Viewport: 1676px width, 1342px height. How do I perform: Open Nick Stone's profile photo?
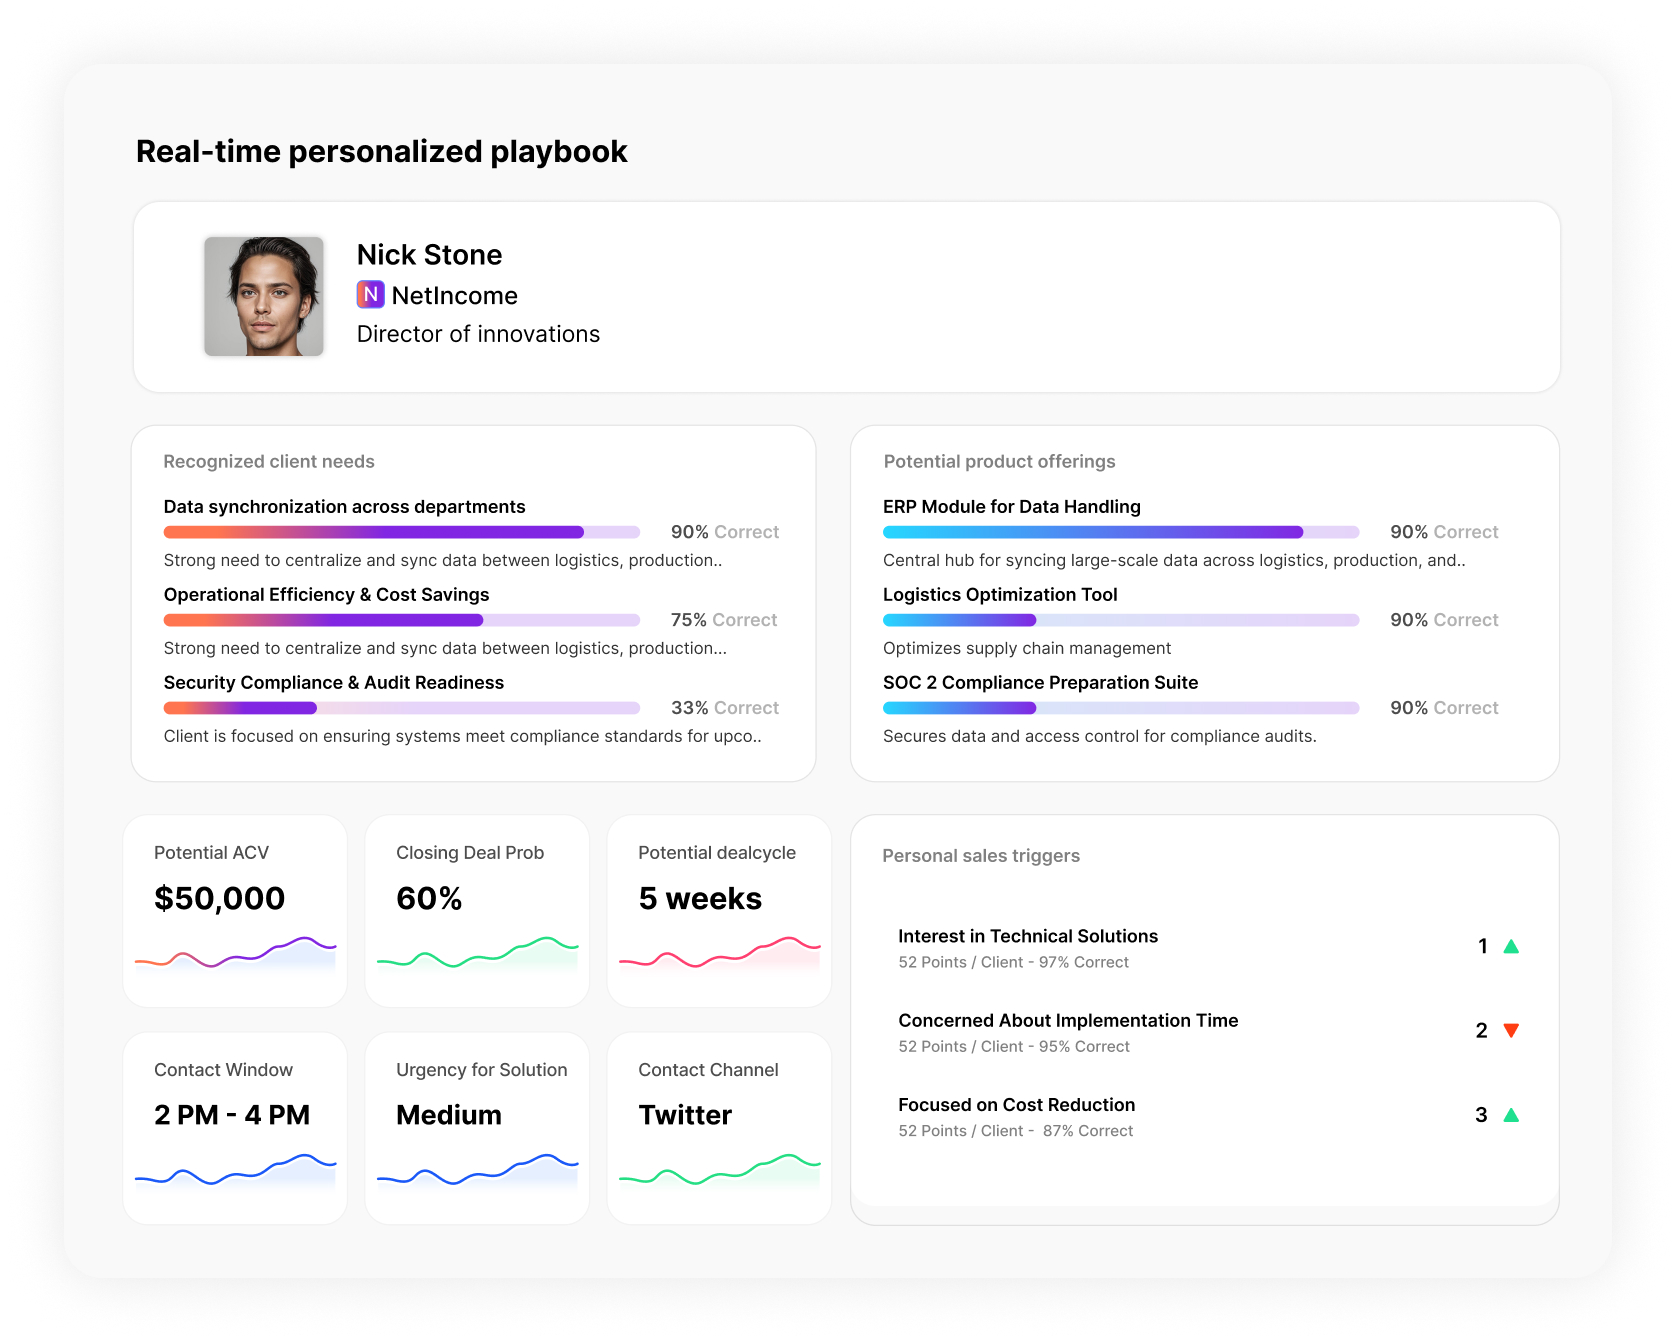(x=264, y=296)
